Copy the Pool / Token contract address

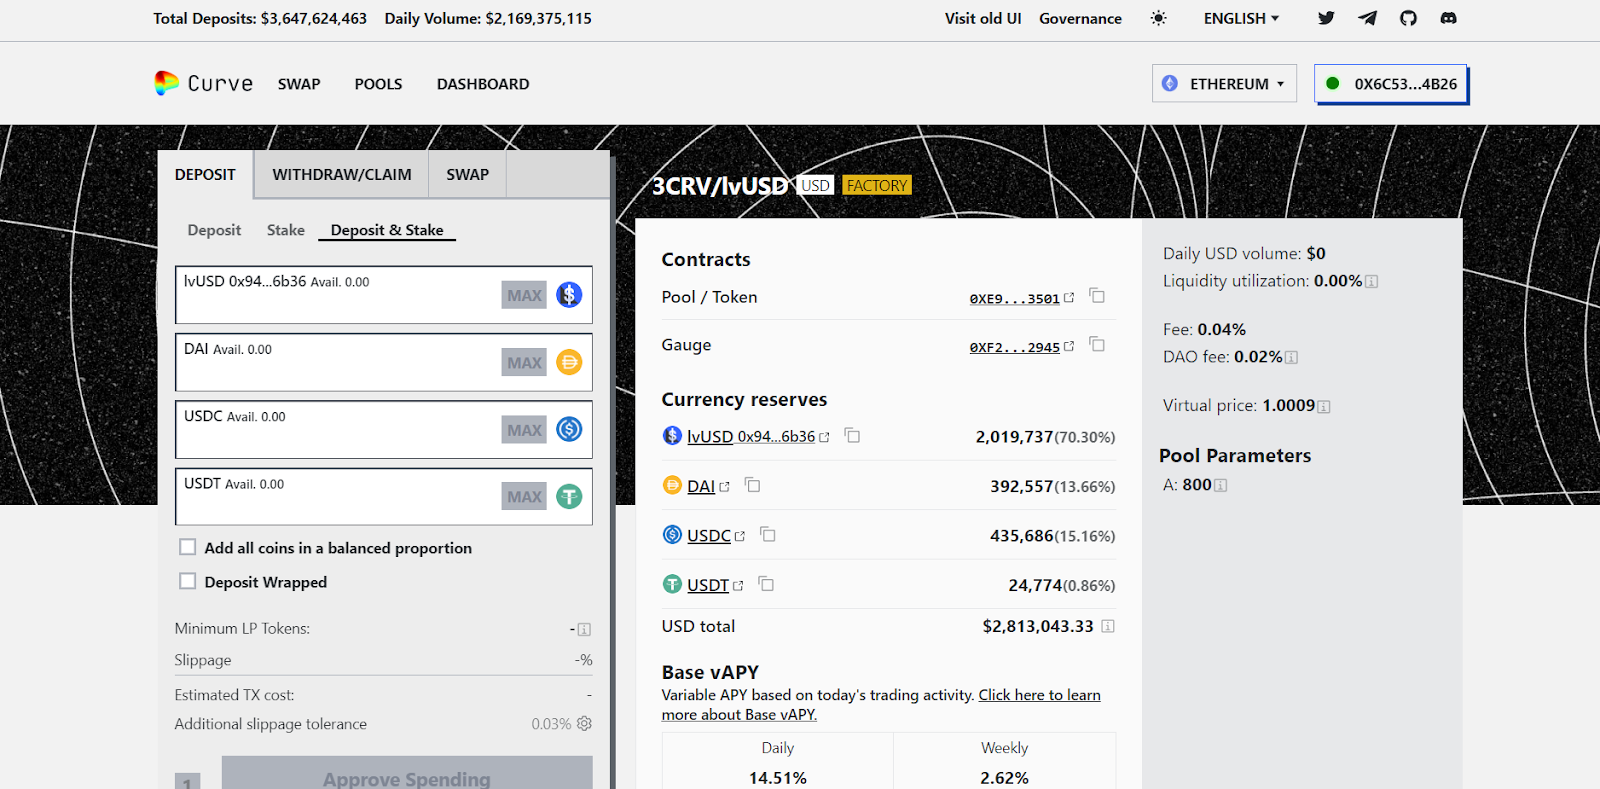[1097, 296]
